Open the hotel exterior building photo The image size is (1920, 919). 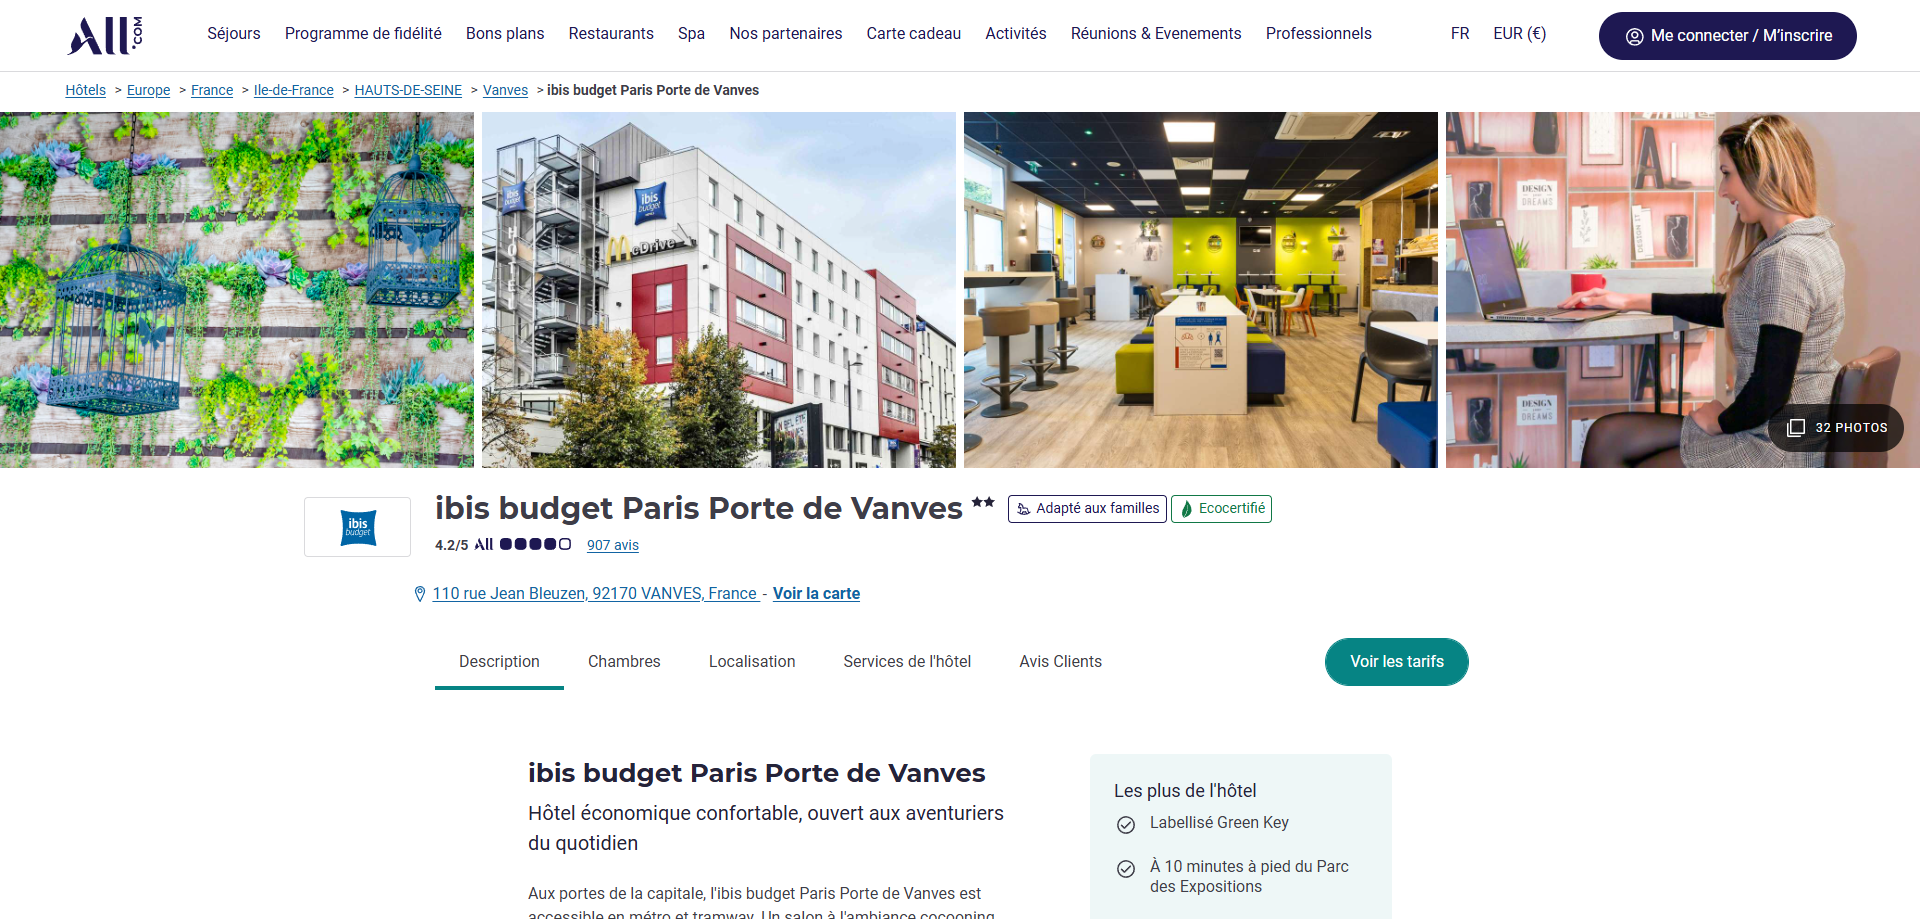(719, 290)
